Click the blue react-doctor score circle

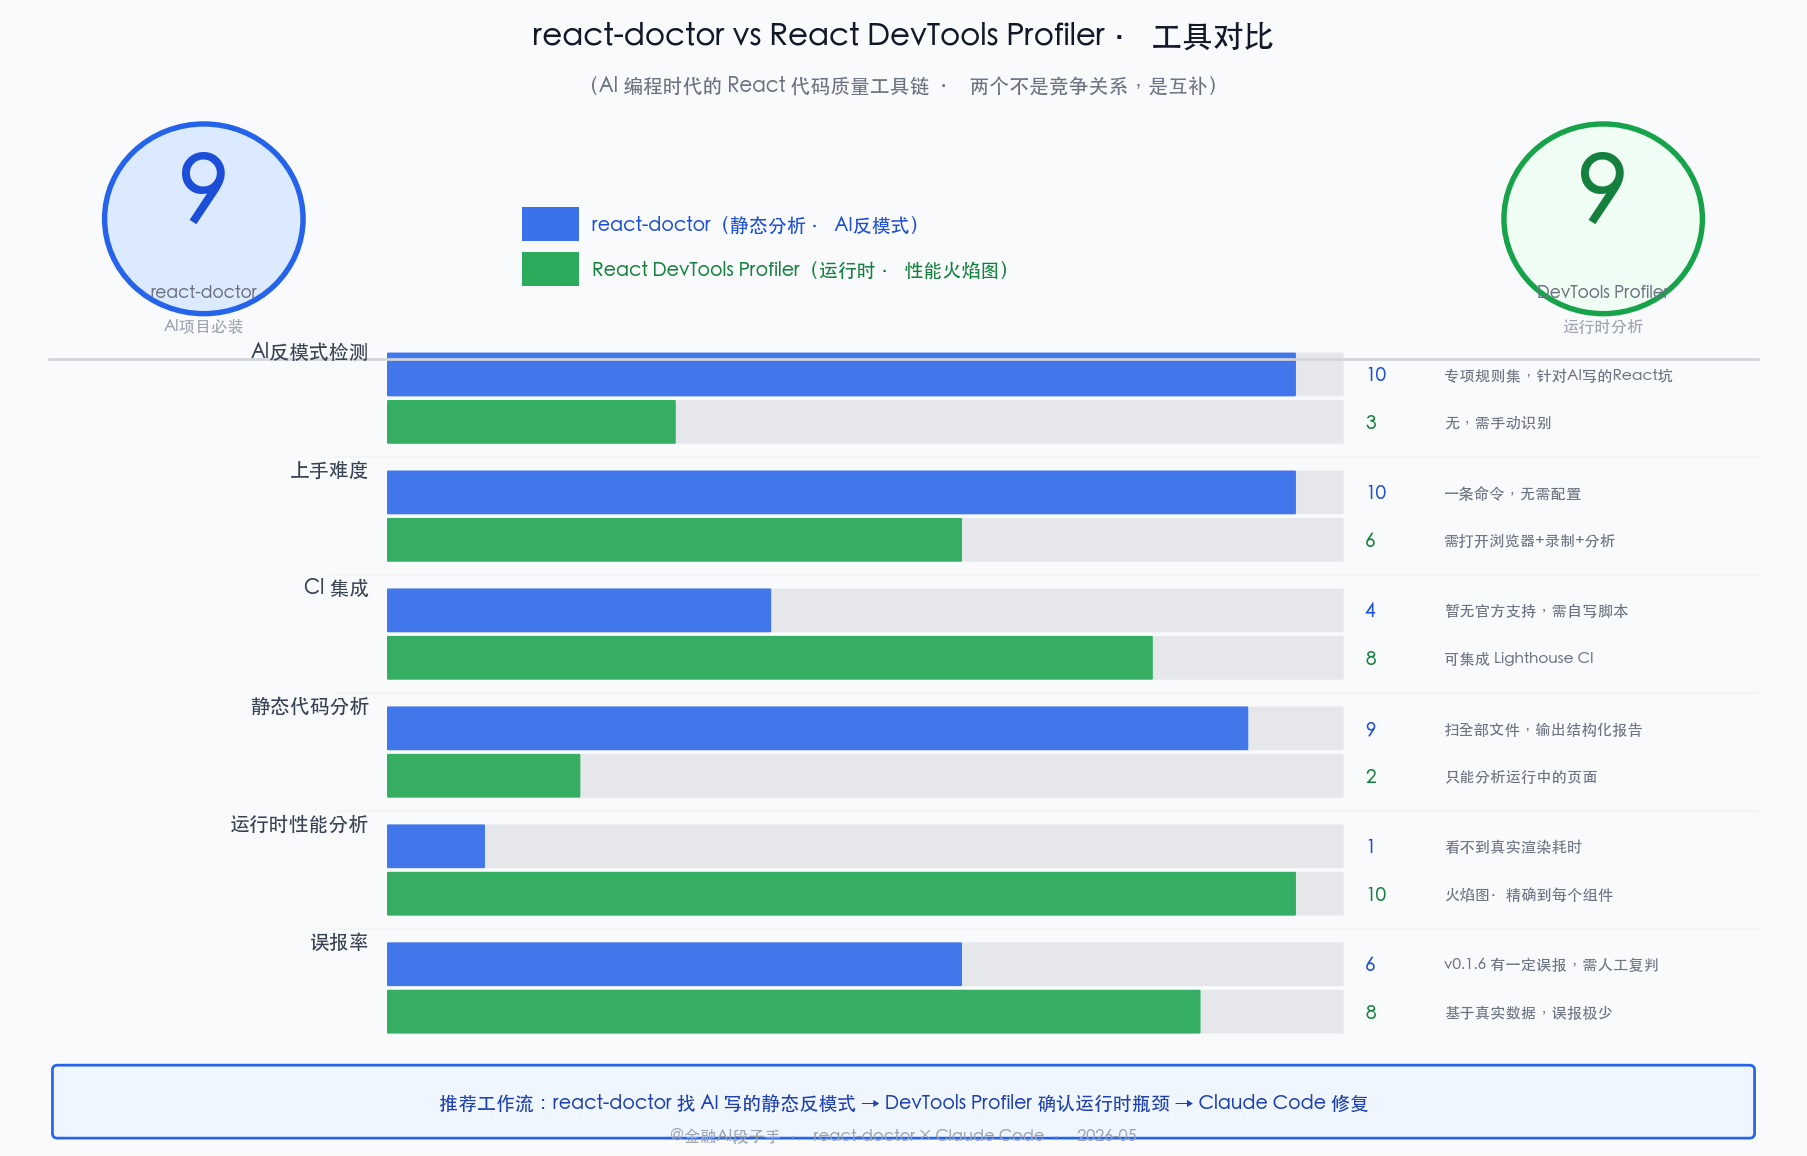tap(204, 219)
